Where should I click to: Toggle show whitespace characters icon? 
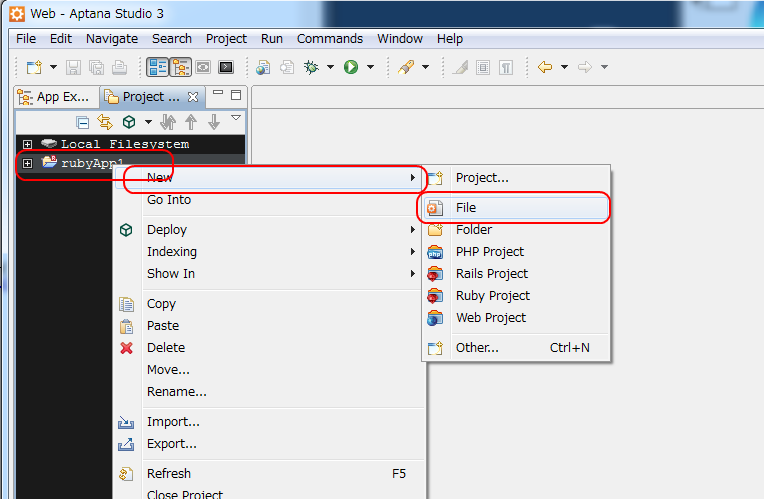[x=506, y=67]
